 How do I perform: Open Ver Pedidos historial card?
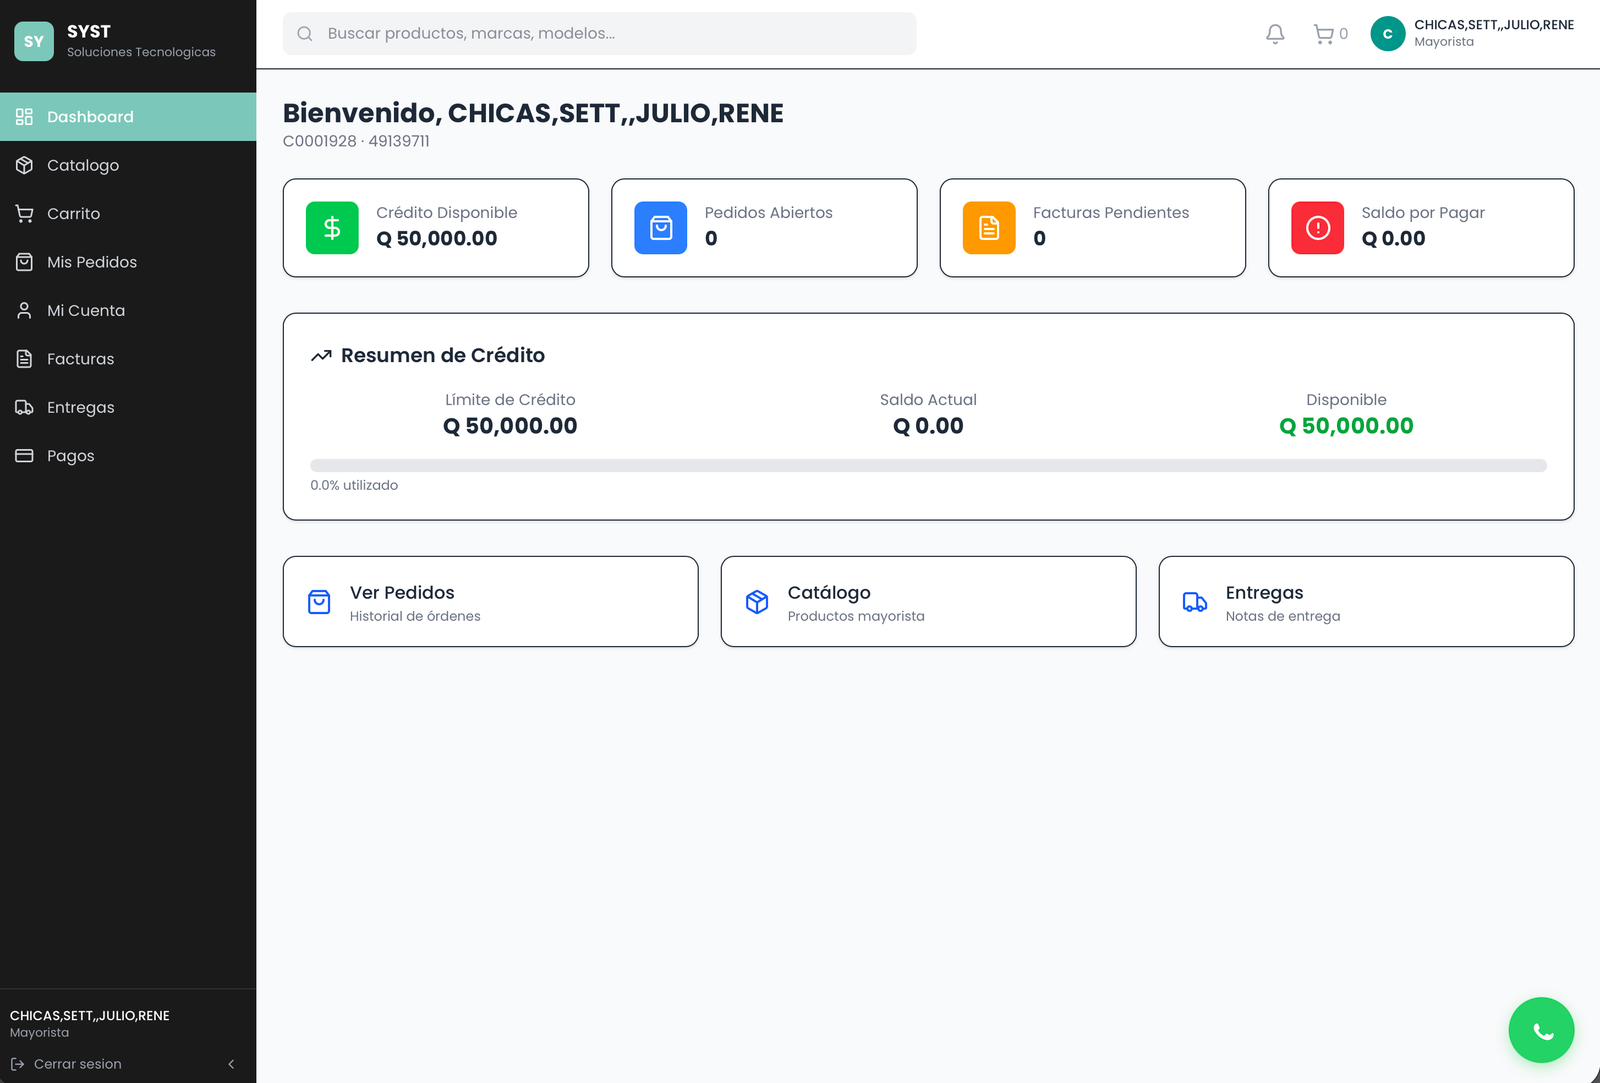[x=490, y=601]
